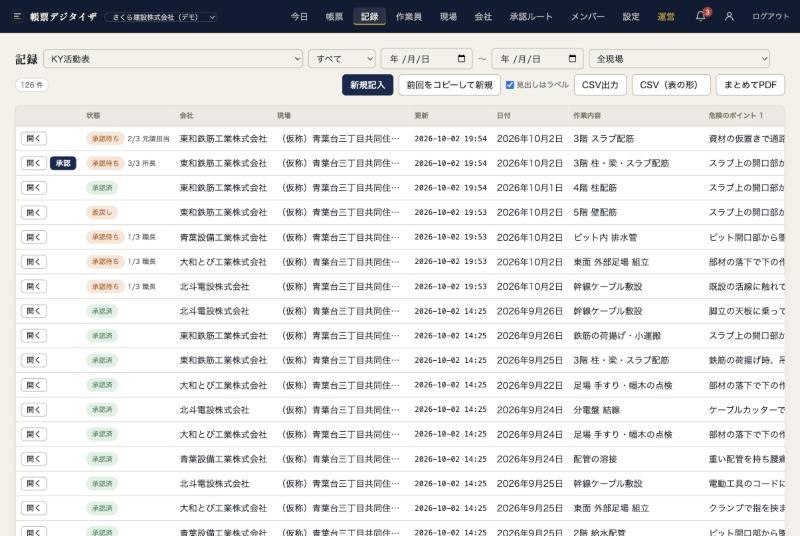This screenshot has width=800, height=536.
Task: Click the 現場 column header in the table
Action: (284, 116)
